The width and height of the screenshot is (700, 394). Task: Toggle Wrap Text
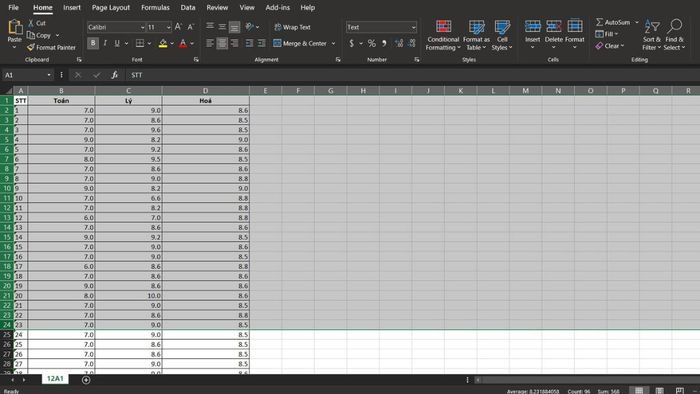(x=292, y=27)
